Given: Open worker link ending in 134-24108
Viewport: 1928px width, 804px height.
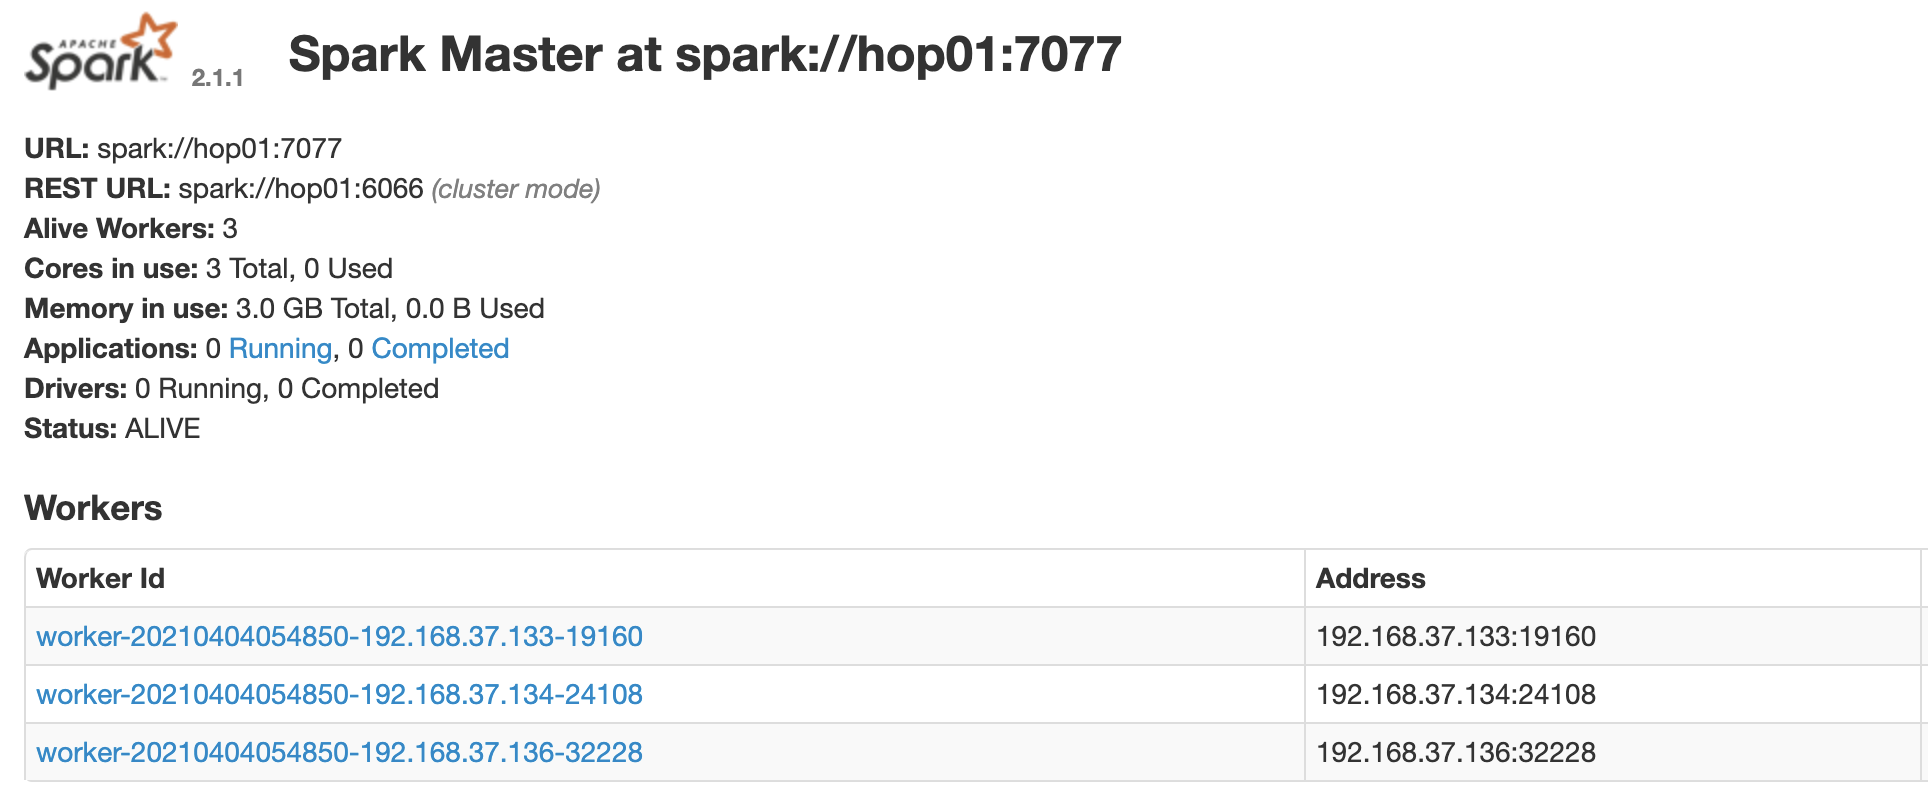Looking at the screenshot, I should click(x=339, y=695).
